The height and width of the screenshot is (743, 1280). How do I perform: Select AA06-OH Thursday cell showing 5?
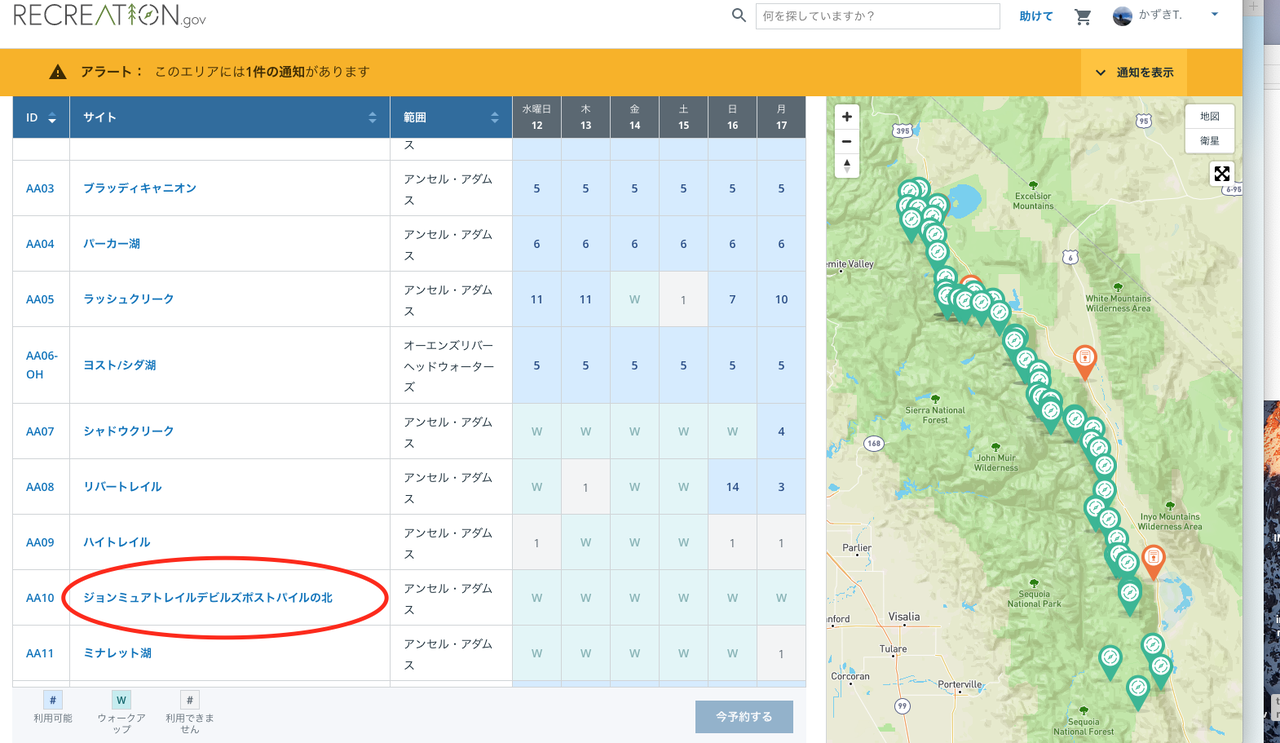click(586, 365)
